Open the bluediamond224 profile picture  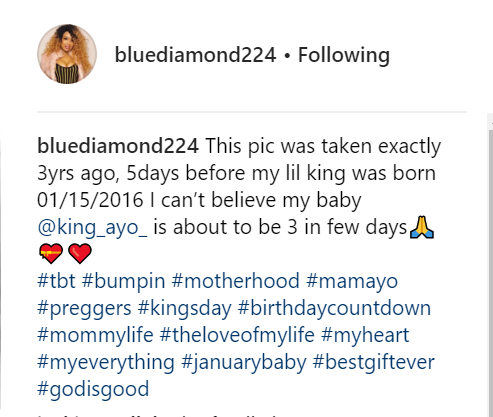tap(67, 54)
